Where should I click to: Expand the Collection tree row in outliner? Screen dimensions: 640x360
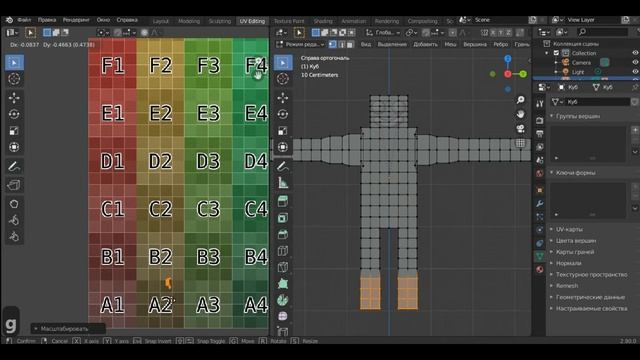[547, 53]
